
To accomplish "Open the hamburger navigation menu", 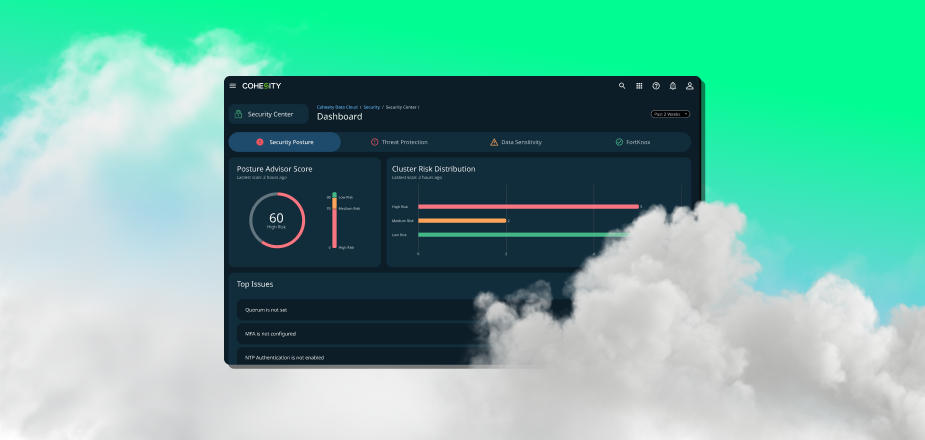I will 232,86.
